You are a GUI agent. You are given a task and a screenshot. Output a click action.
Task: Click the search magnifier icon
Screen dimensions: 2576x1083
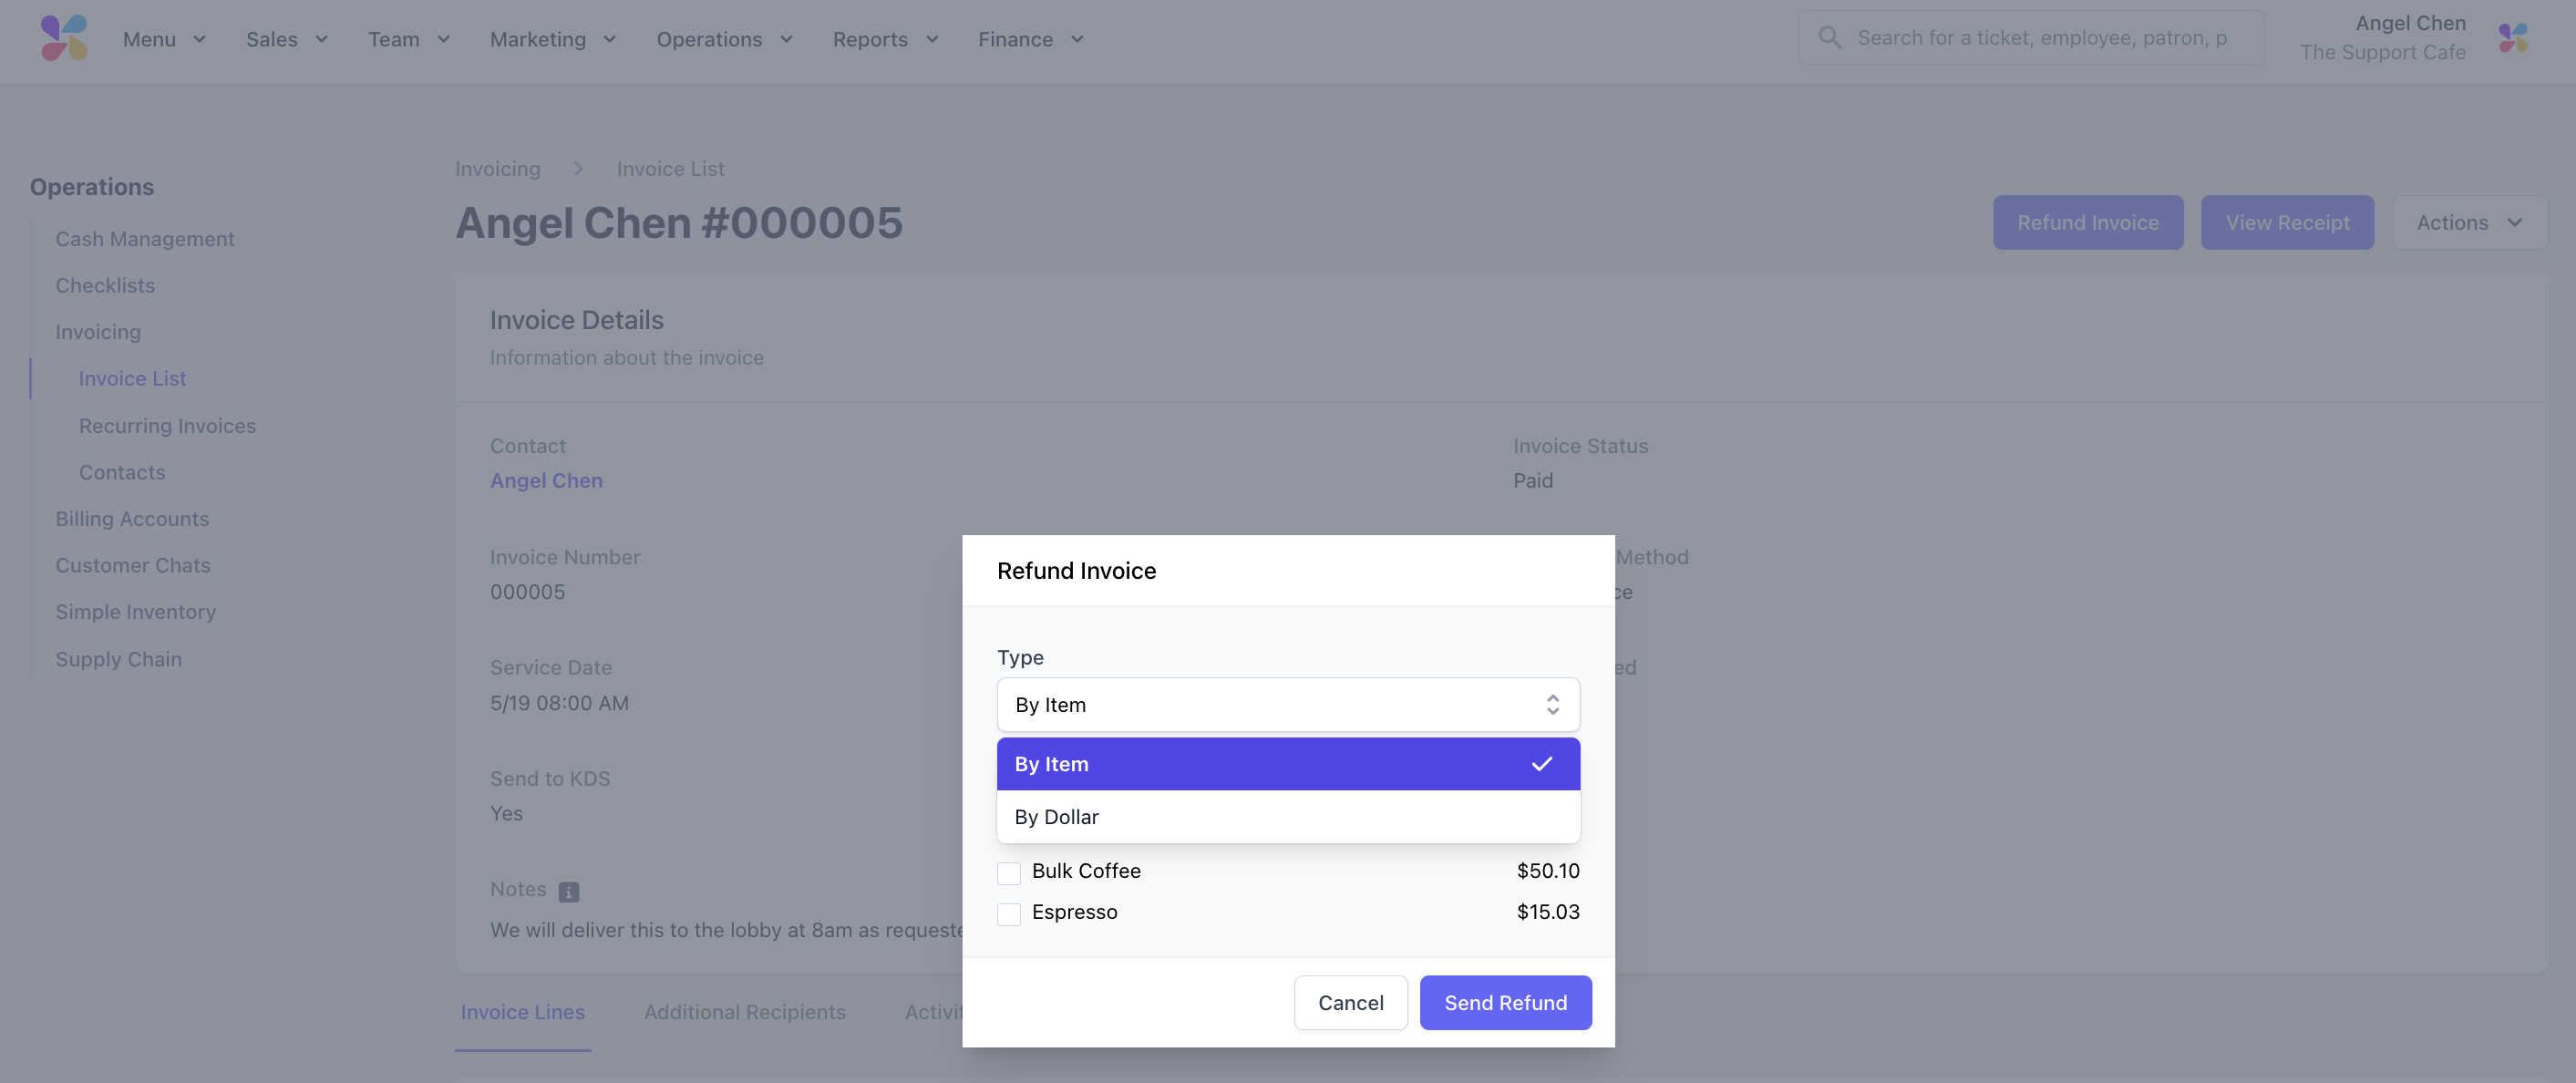(1829, 38)
